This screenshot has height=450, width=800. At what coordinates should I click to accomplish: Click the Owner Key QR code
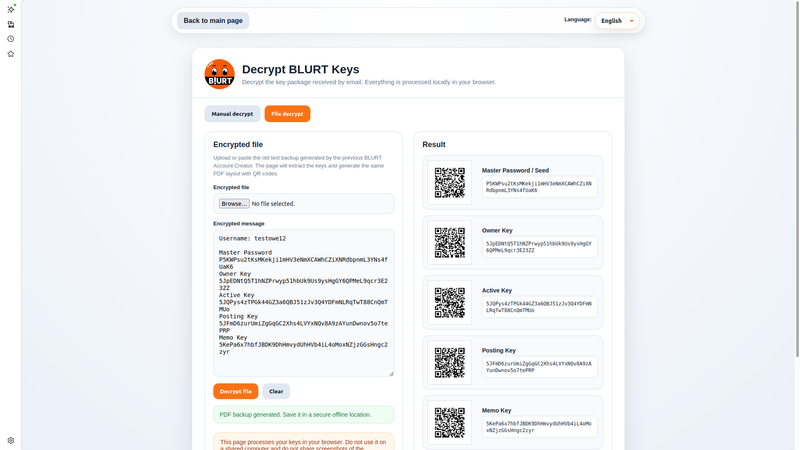(449, 243)
